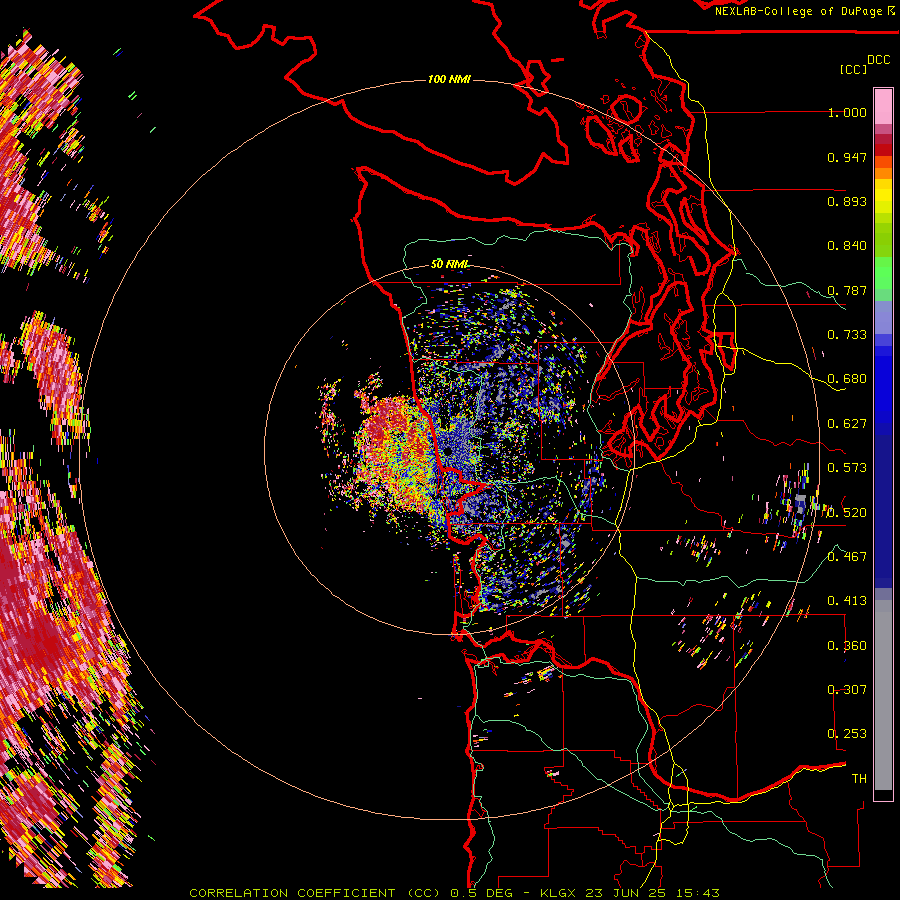
Task: Select the 0.520 legend value
Action: click(x=847, y=513)
